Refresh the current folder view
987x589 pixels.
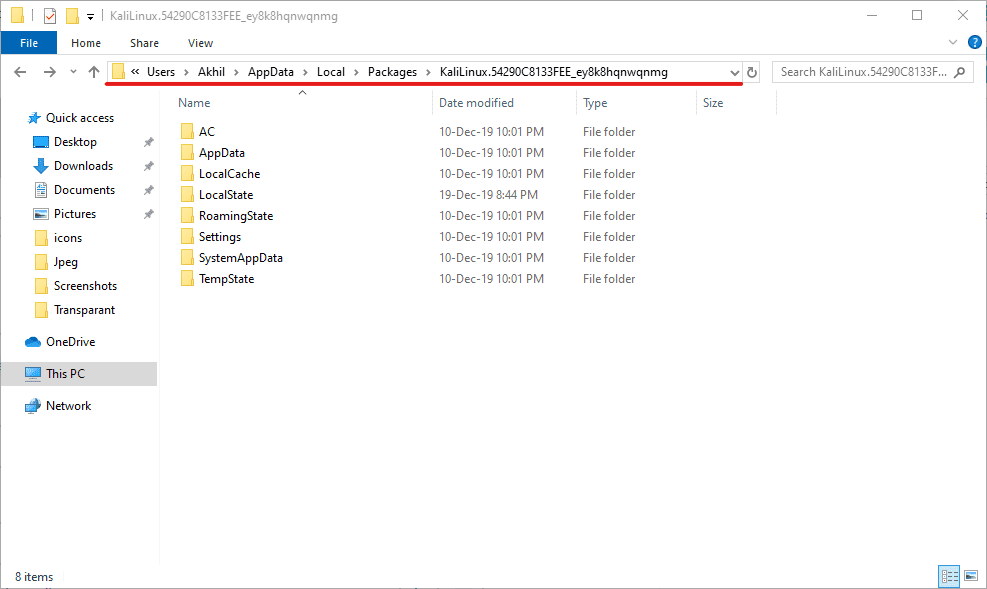tap(752, 72)
